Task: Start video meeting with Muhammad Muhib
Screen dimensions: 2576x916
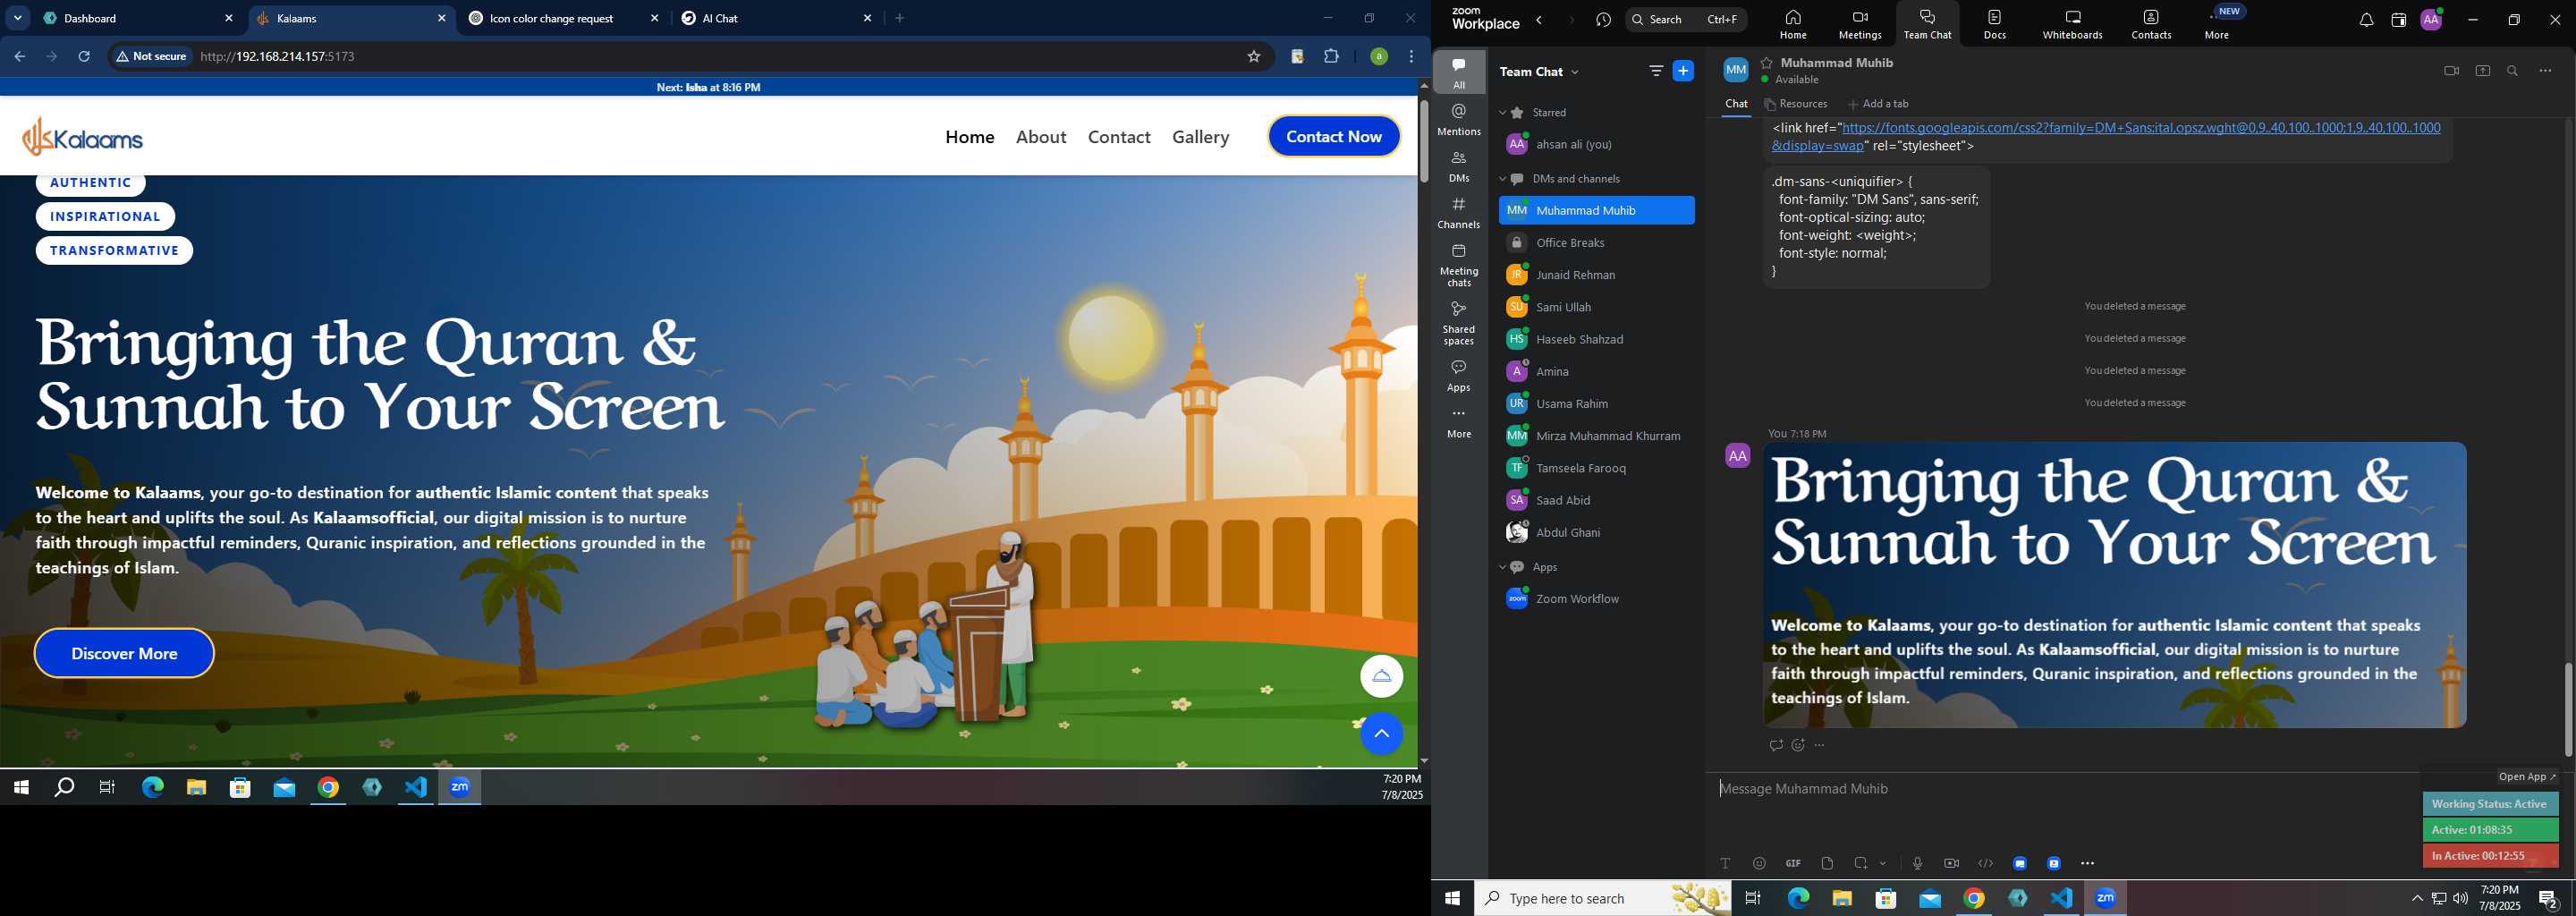Action: pos(2450,71)
